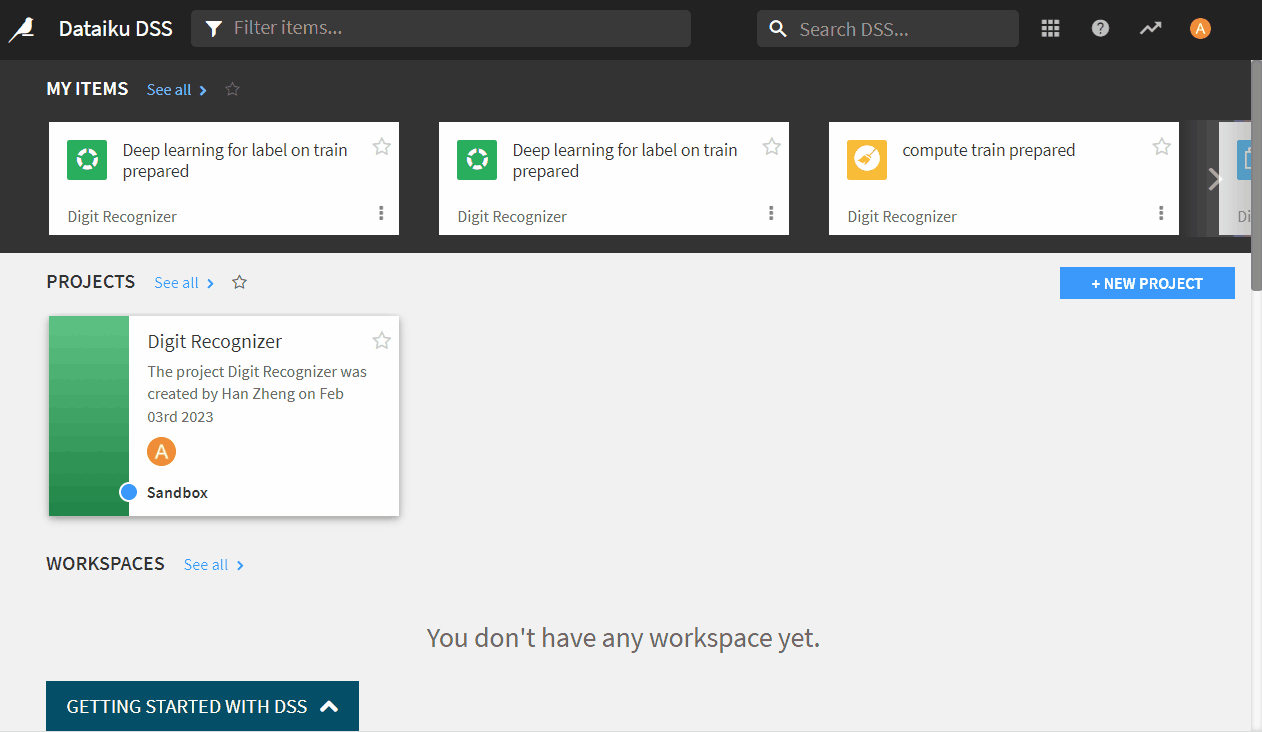Click the Dataiku DSS title
The image size is (1262, 732).
116,29
